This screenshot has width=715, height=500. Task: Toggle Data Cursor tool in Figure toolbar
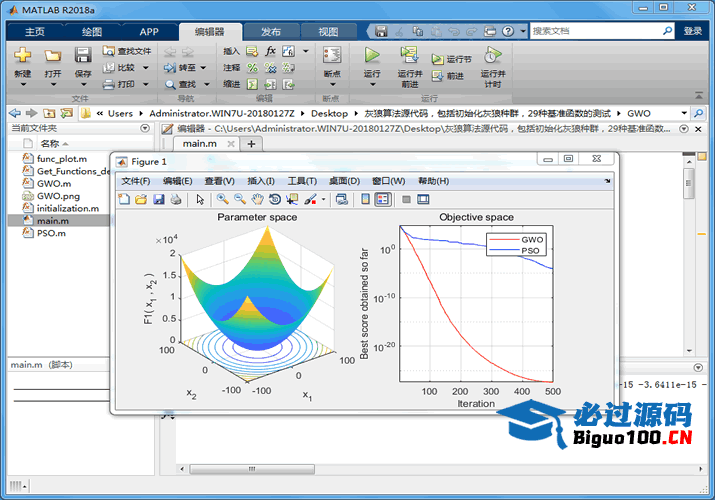click(292, 199)
